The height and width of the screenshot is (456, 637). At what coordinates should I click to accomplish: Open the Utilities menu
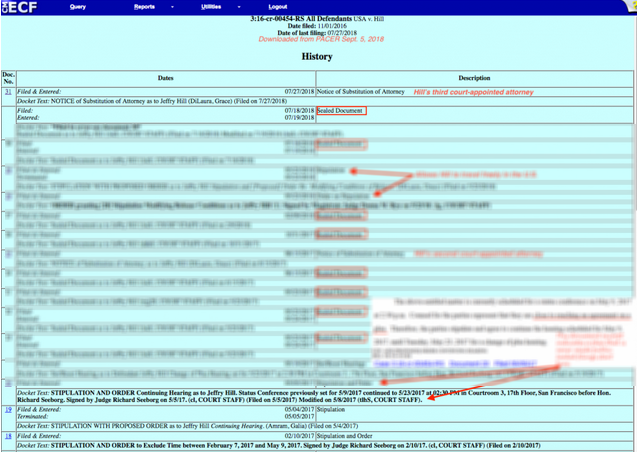coord(211,7)
